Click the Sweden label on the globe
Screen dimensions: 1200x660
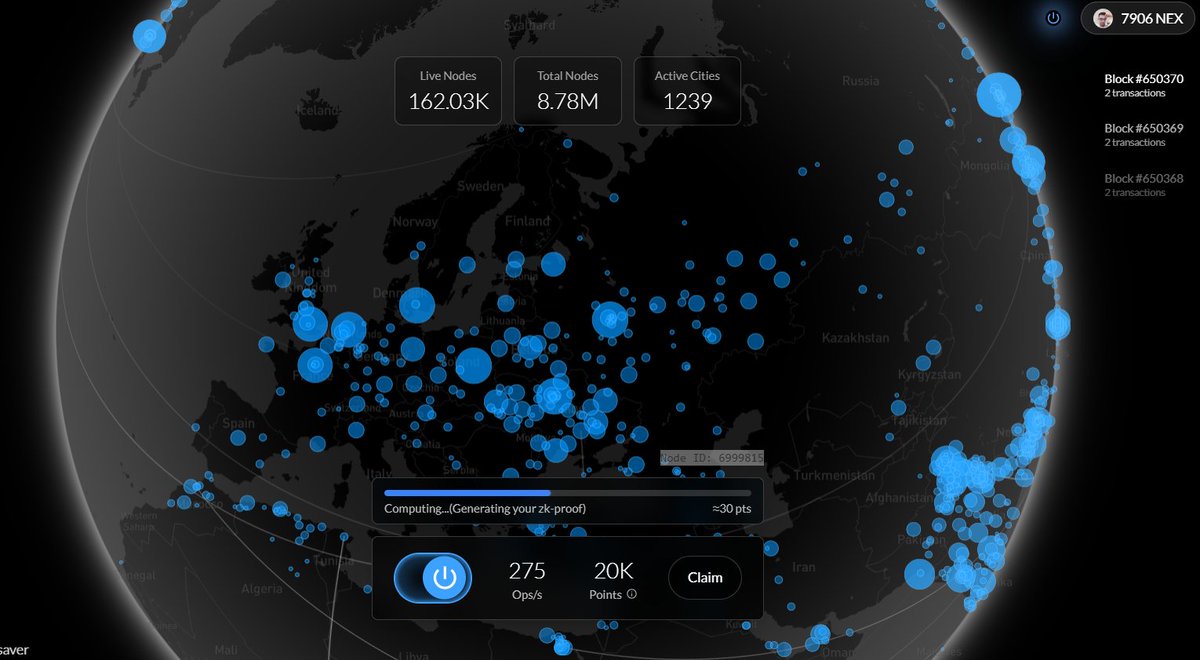pos(480,186)
